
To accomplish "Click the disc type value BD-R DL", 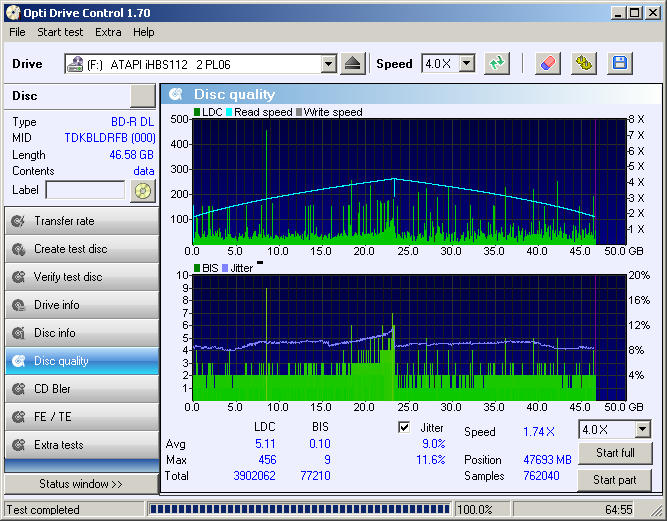I will pos(132,122).
